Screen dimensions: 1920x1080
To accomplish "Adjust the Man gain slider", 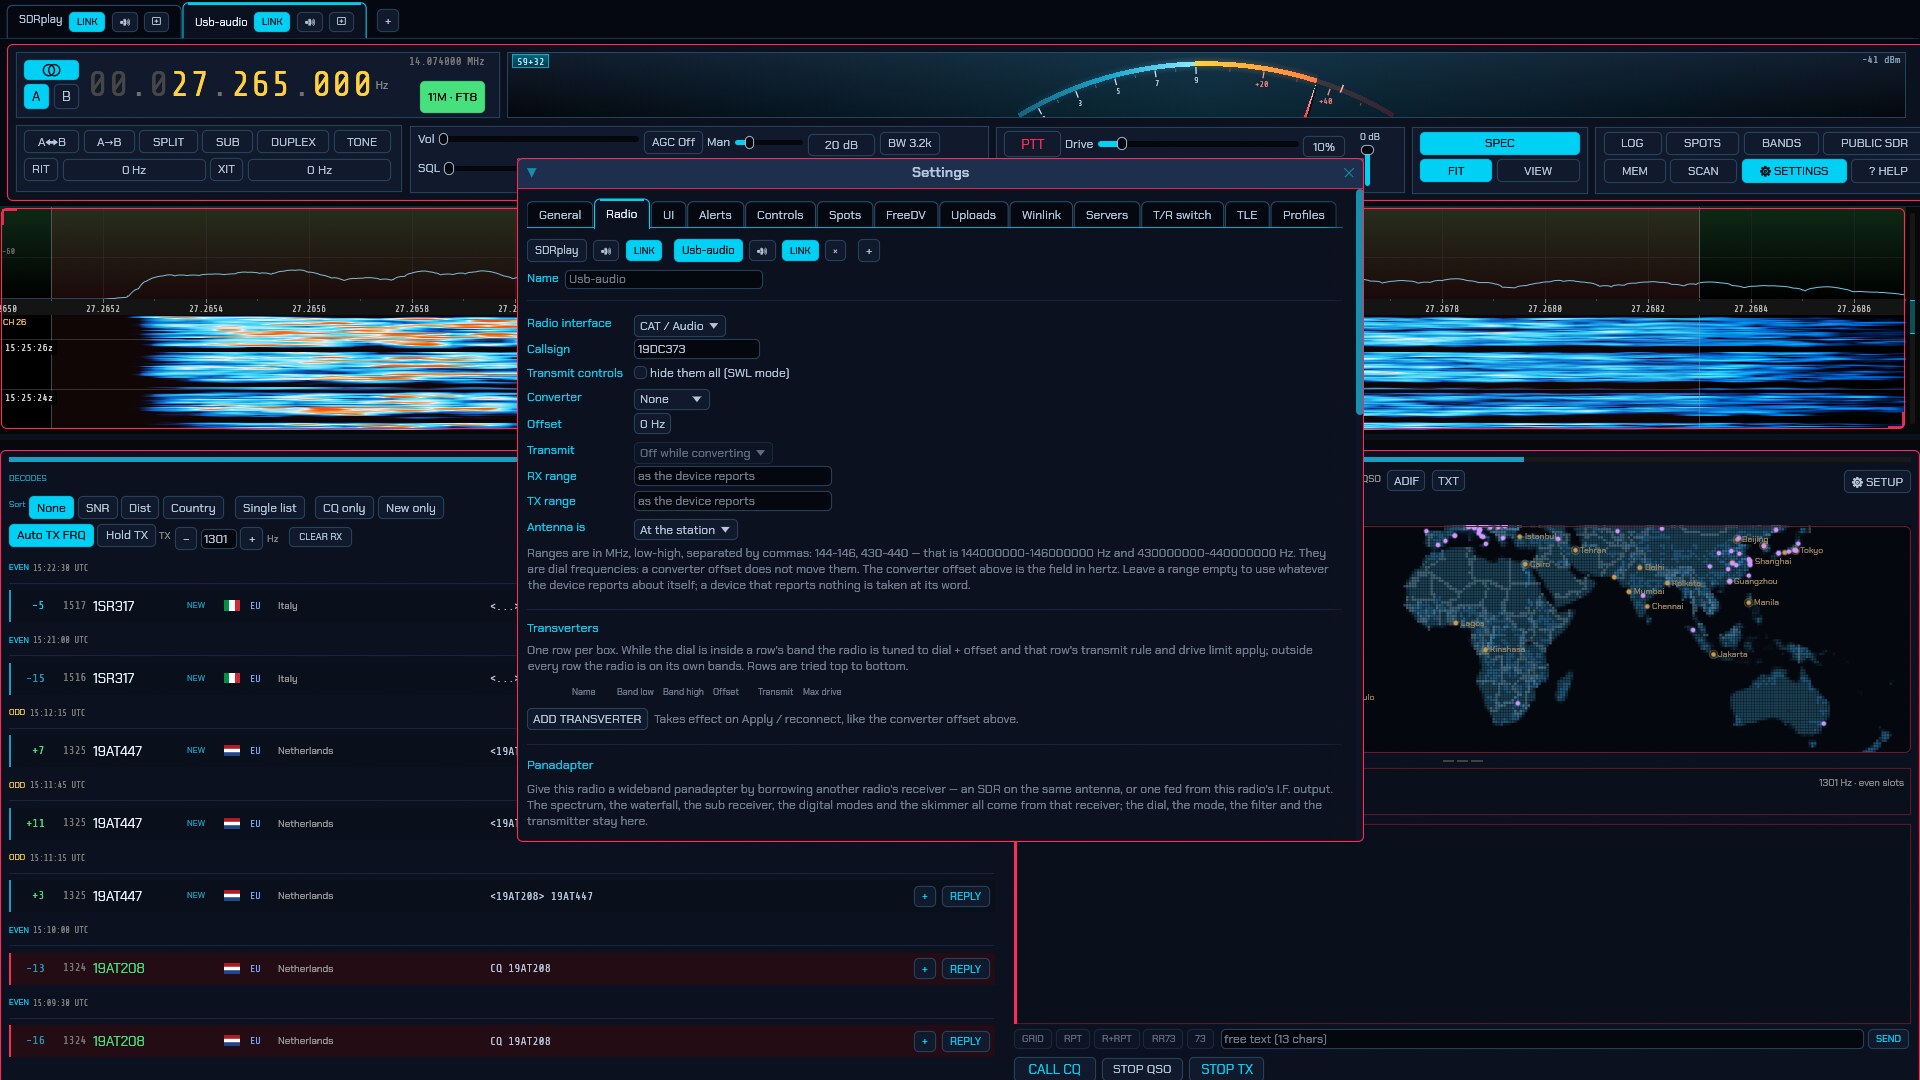I will 768,143.
